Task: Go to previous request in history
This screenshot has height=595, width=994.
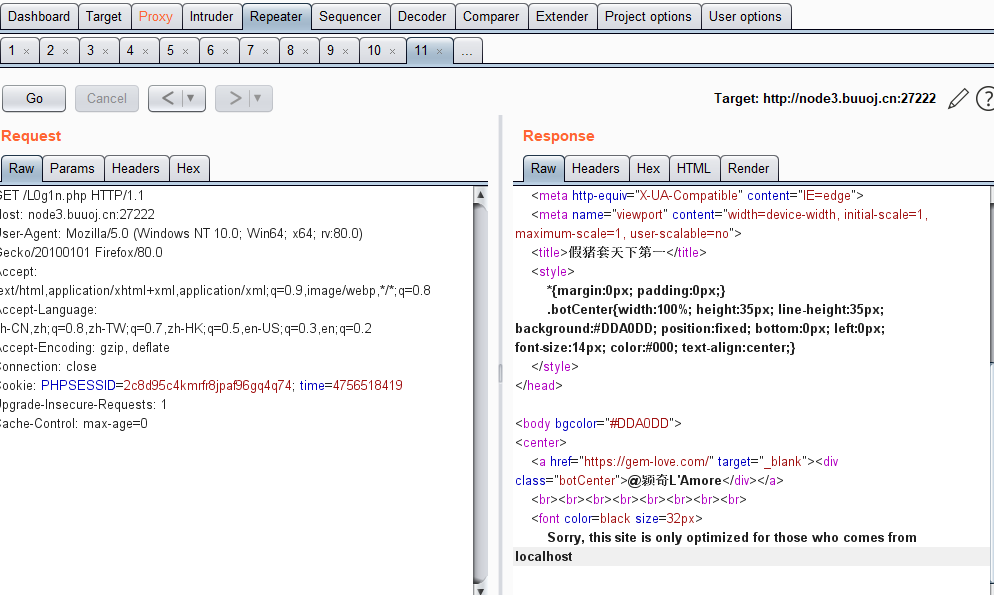Action: pyautogui.click(x=167, y=98)
